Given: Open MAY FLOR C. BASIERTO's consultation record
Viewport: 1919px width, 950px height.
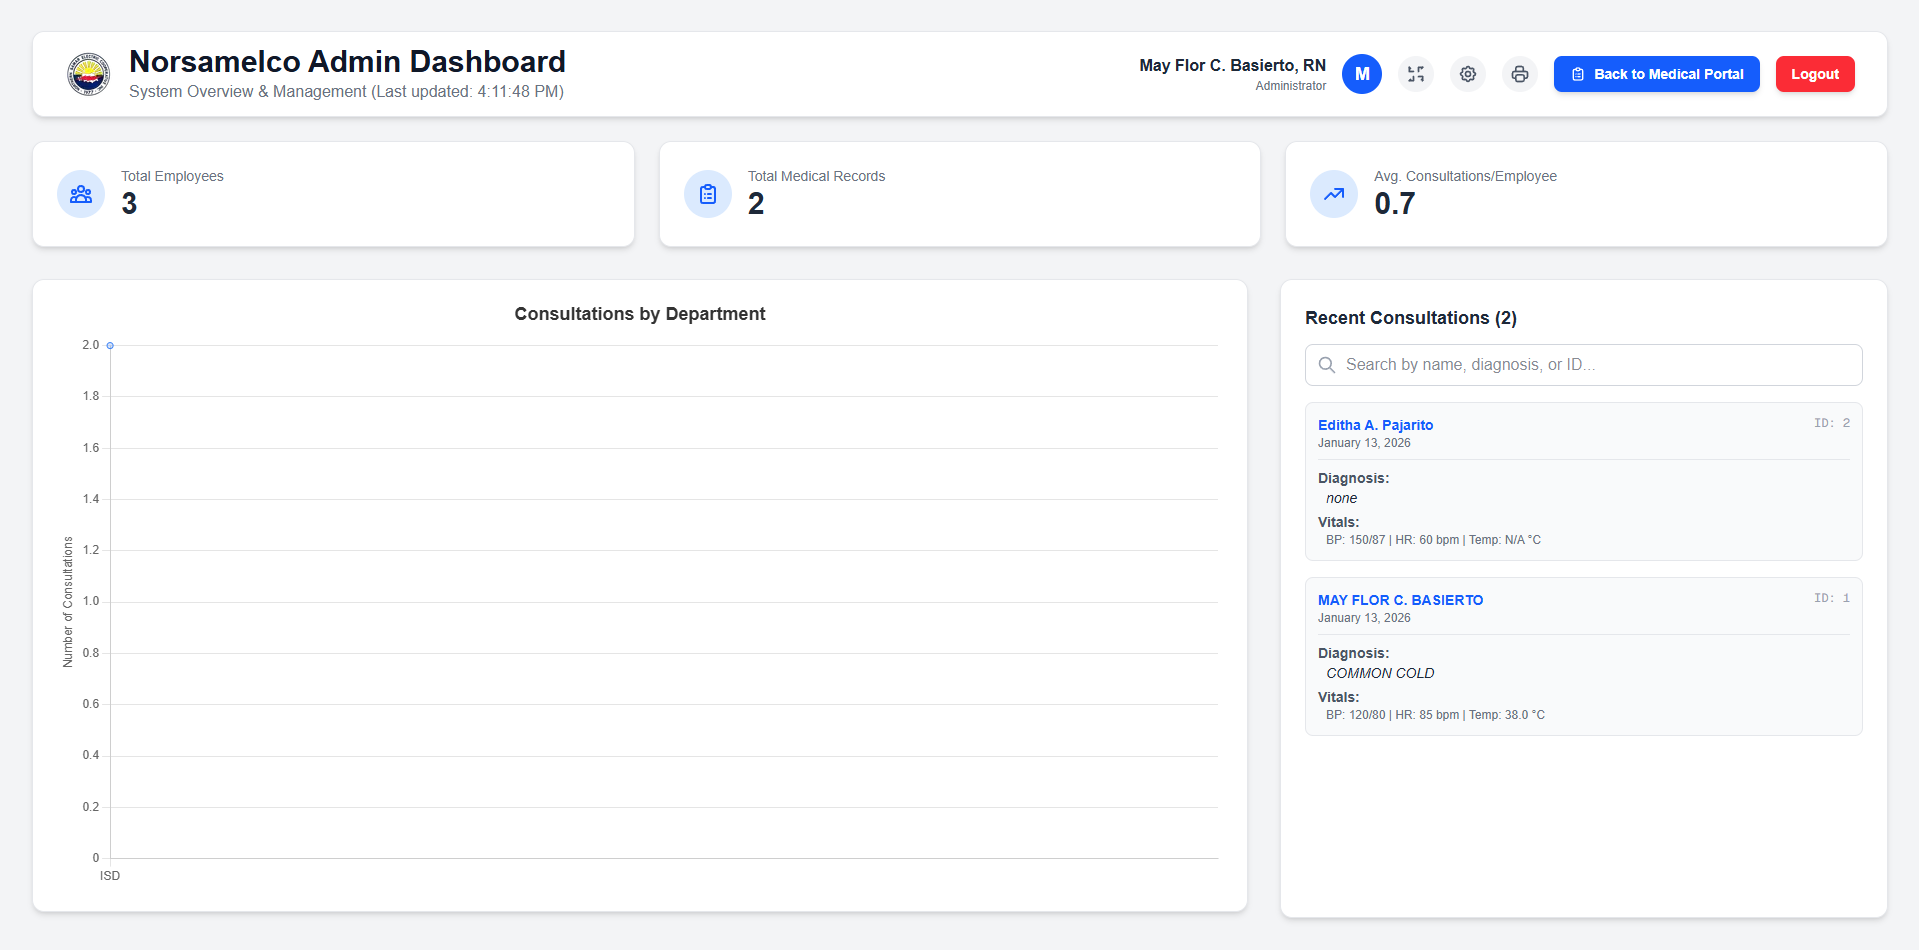Looking at the screenshot, I should (x=1400, y=600).
